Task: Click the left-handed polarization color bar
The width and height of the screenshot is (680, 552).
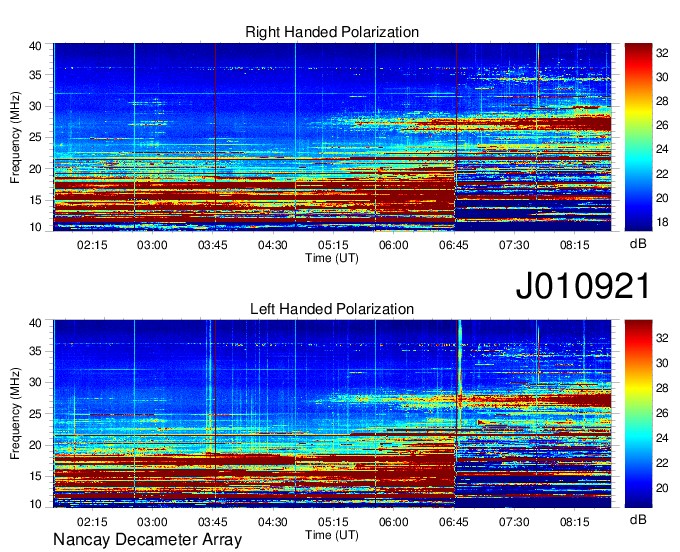Action: click(x=638, y=414)
